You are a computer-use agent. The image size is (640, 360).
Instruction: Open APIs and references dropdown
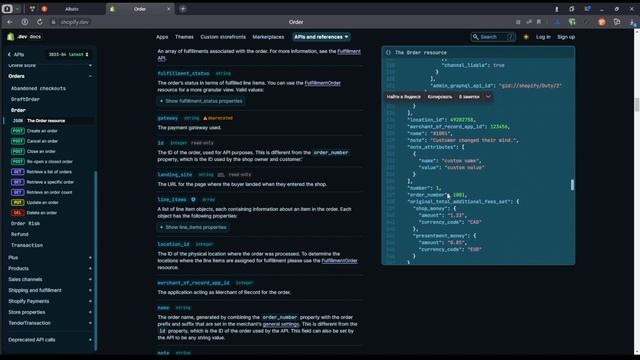(321, 37)
